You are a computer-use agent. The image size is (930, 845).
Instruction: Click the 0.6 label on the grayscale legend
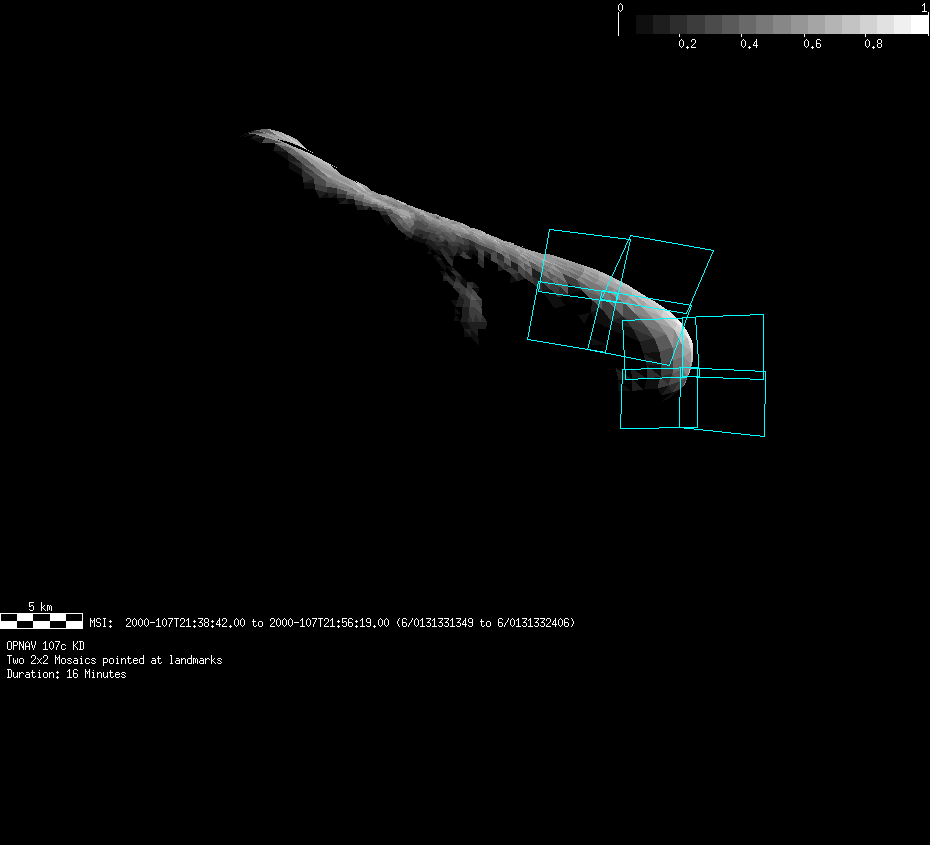pos(812,44)
